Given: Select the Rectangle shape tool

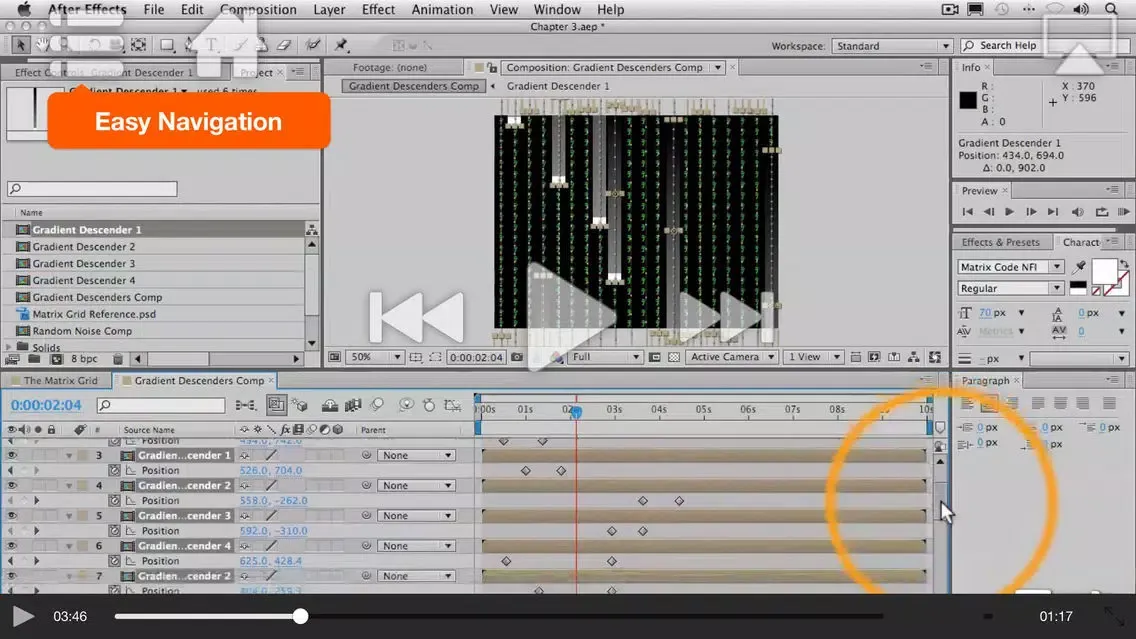Looking at the screenshot, I should pyautogui.click(x=167, y=45).
